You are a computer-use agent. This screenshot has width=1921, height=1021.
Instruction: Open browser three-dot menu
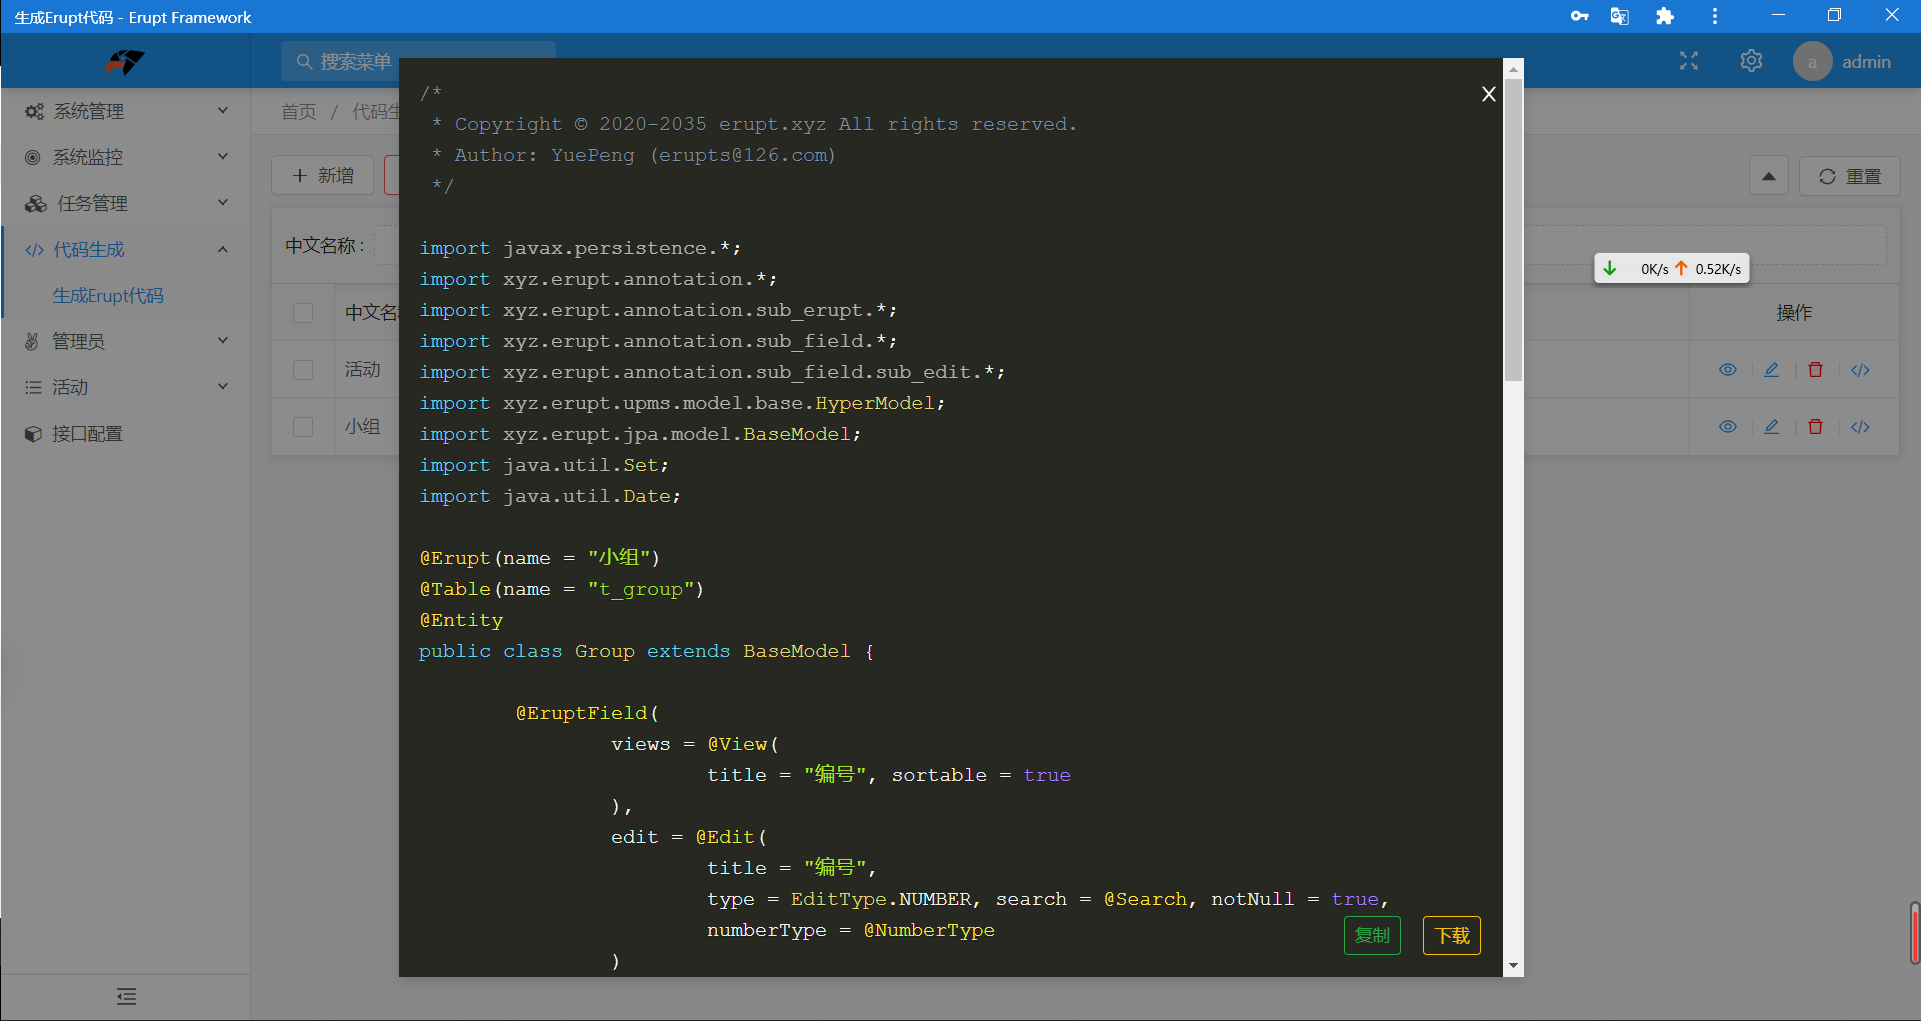coord(1715,16)
